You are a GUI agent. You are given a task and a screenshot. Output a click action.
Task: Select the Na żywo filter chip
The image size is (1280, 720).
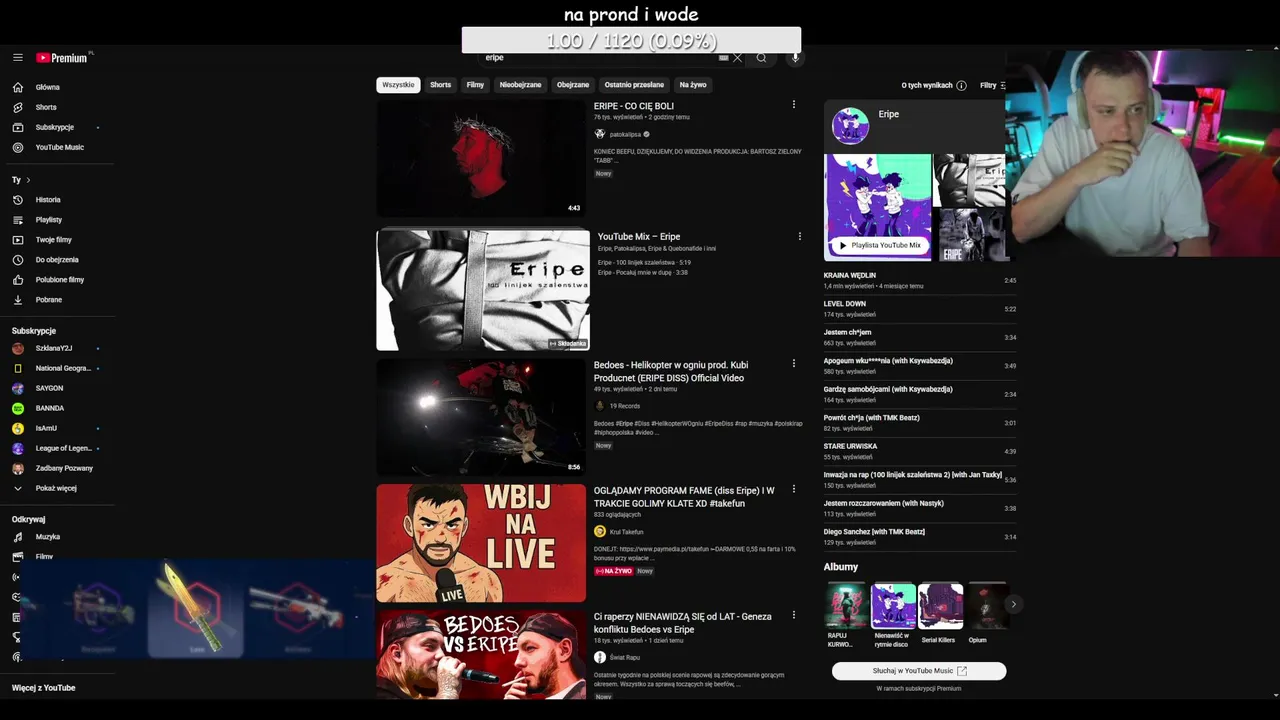tap(692, 85)
